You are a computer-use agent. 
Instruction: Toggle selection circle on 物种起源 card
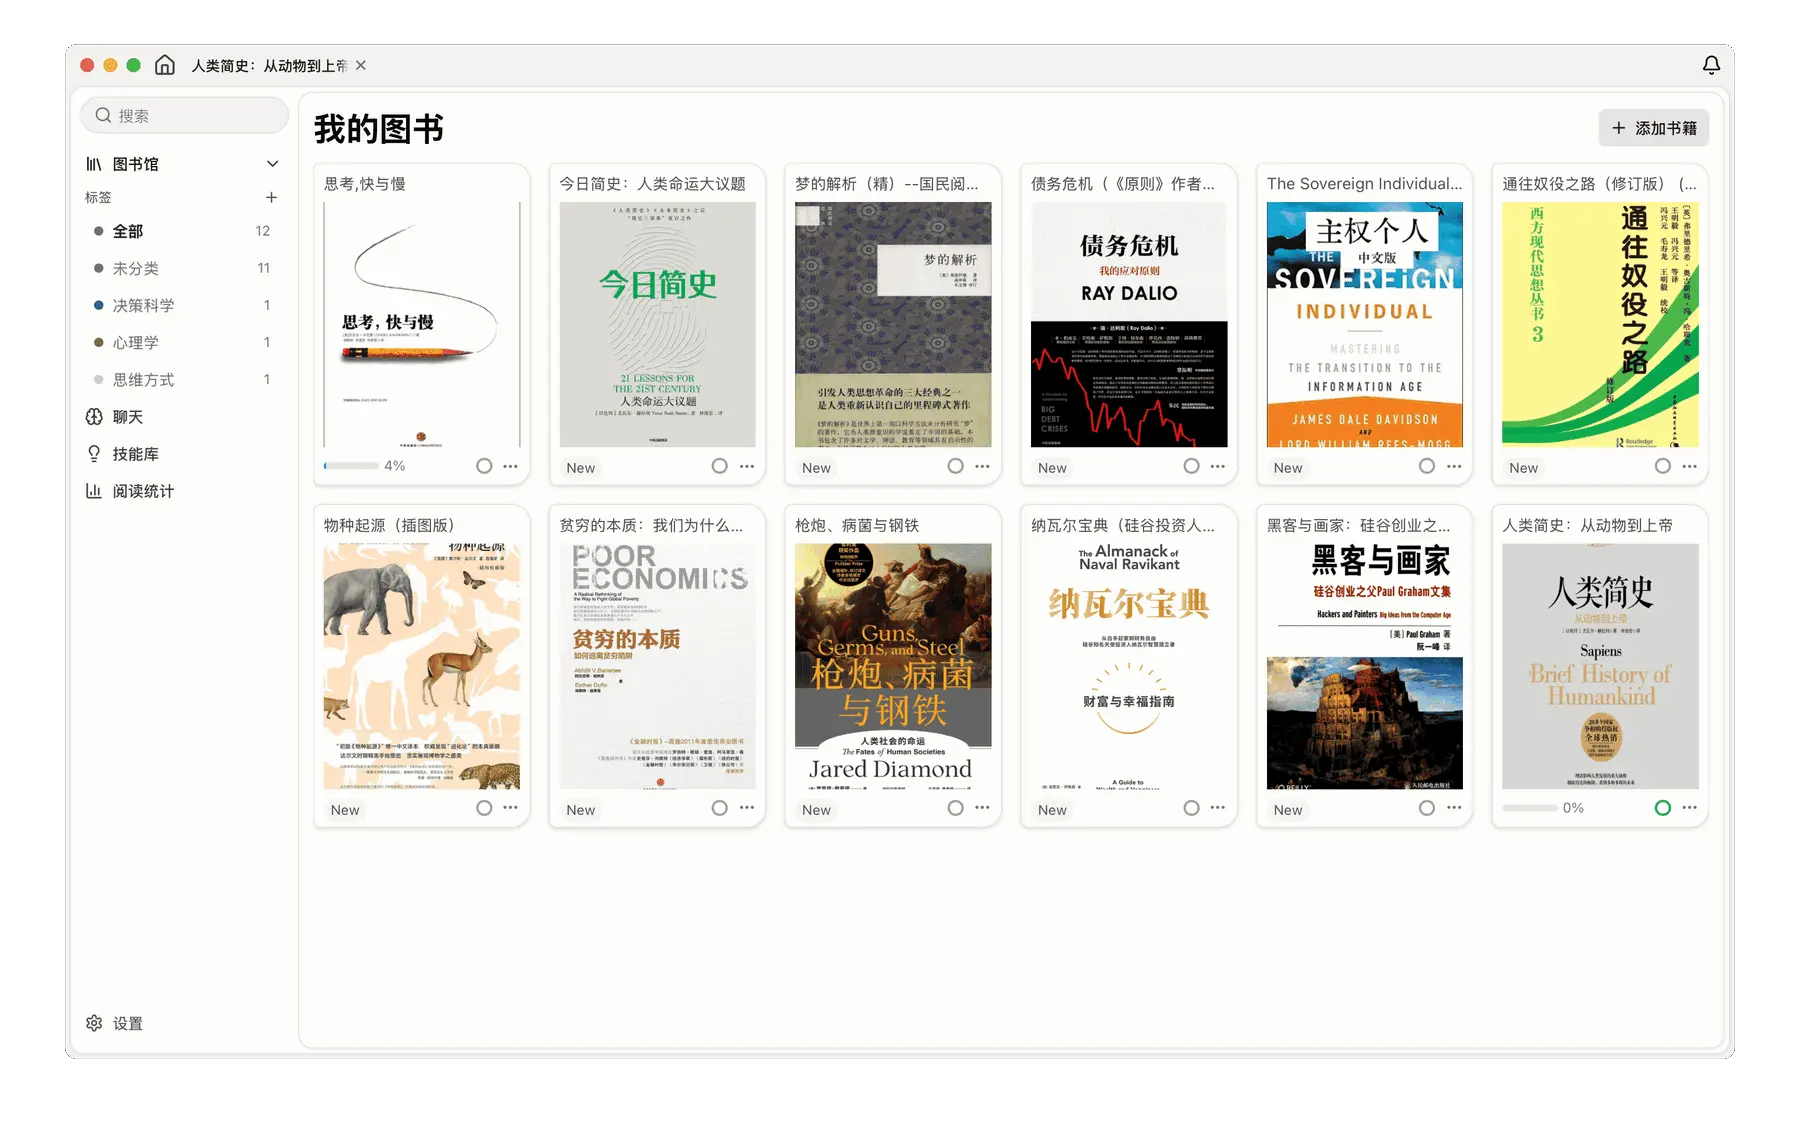click(x=484, y=808)
